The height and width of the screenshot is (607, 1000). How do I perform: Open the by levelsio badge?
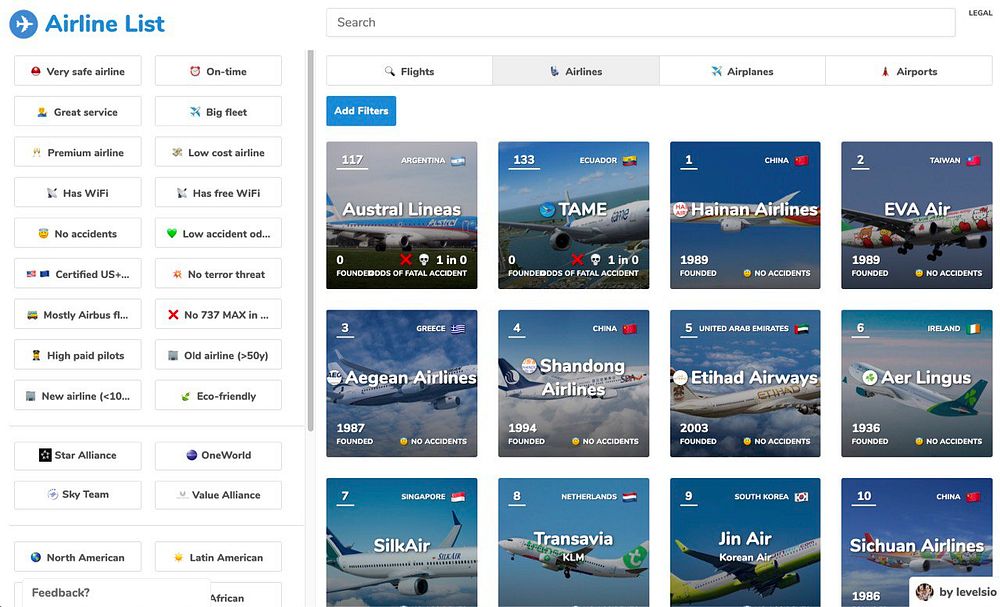pos(954,592)
